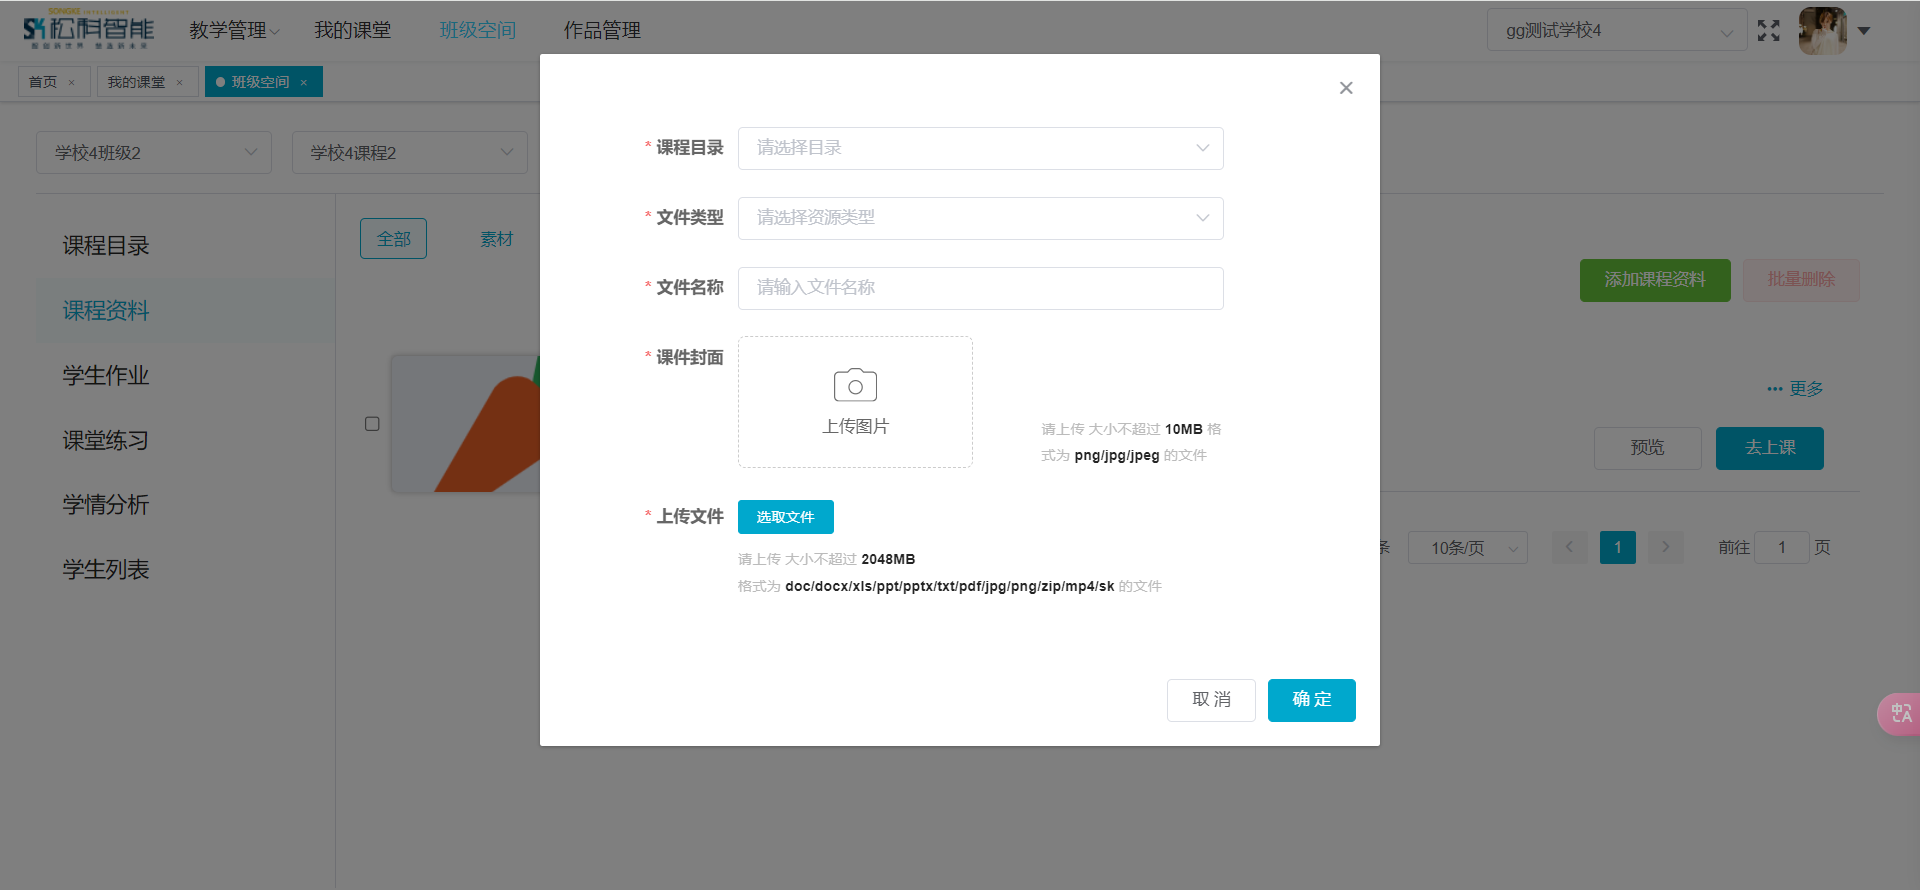
Task: Switch to the 我的课堂 tab
Action: [x=136, y=82]
